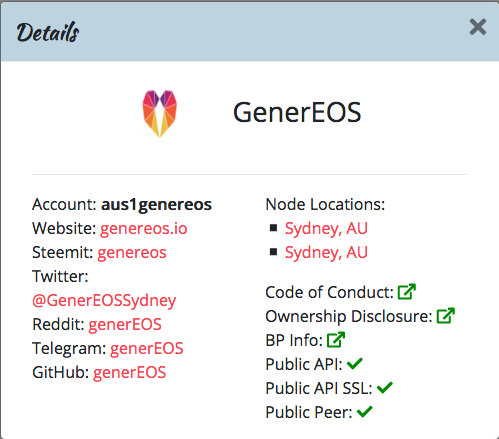Open the Steemit genereos profile link
This screenshot has width=499, height=439.
[x=132, y=253]
